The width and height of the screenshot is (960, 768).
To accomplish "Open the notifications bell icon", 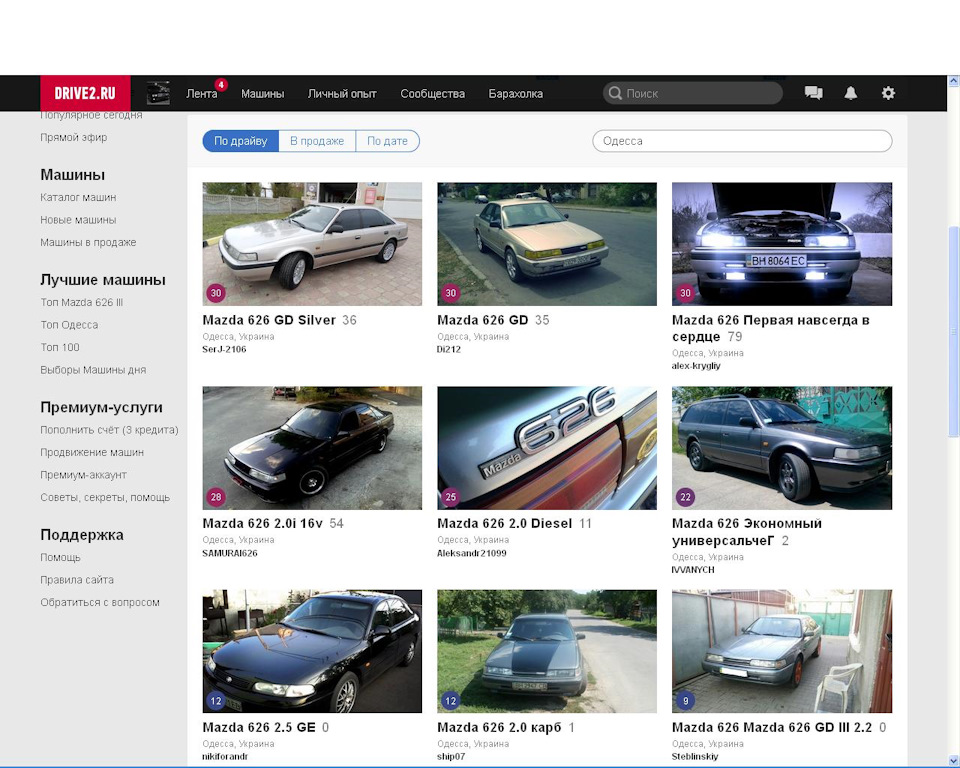I will point(850,93).
